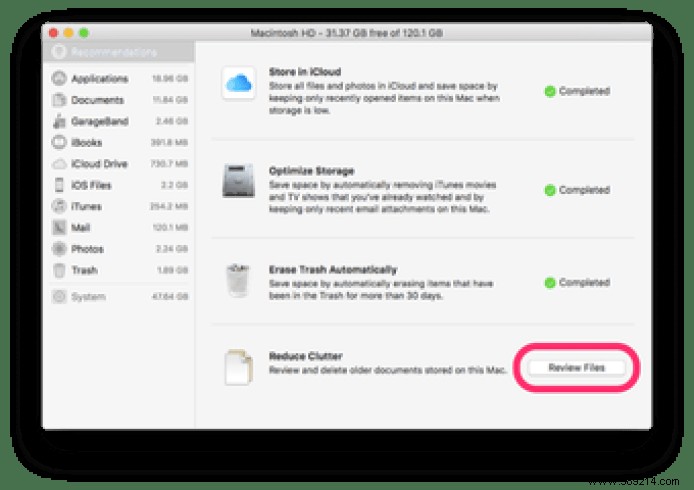Click the Macintosh HD window title

347,33
